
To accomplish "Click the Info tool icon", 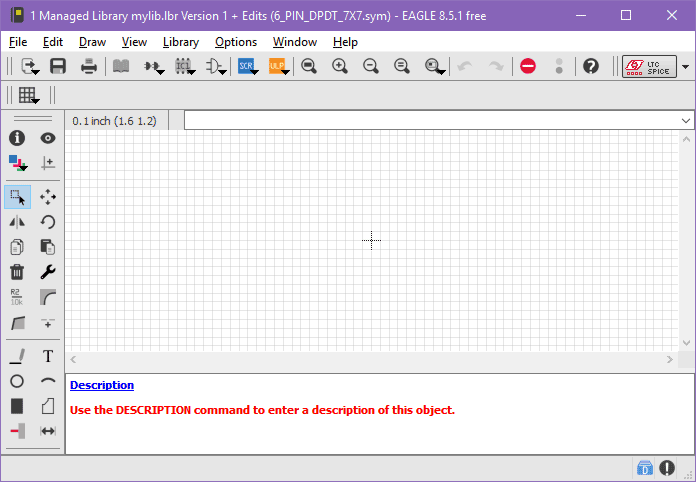I will (17, 138).
